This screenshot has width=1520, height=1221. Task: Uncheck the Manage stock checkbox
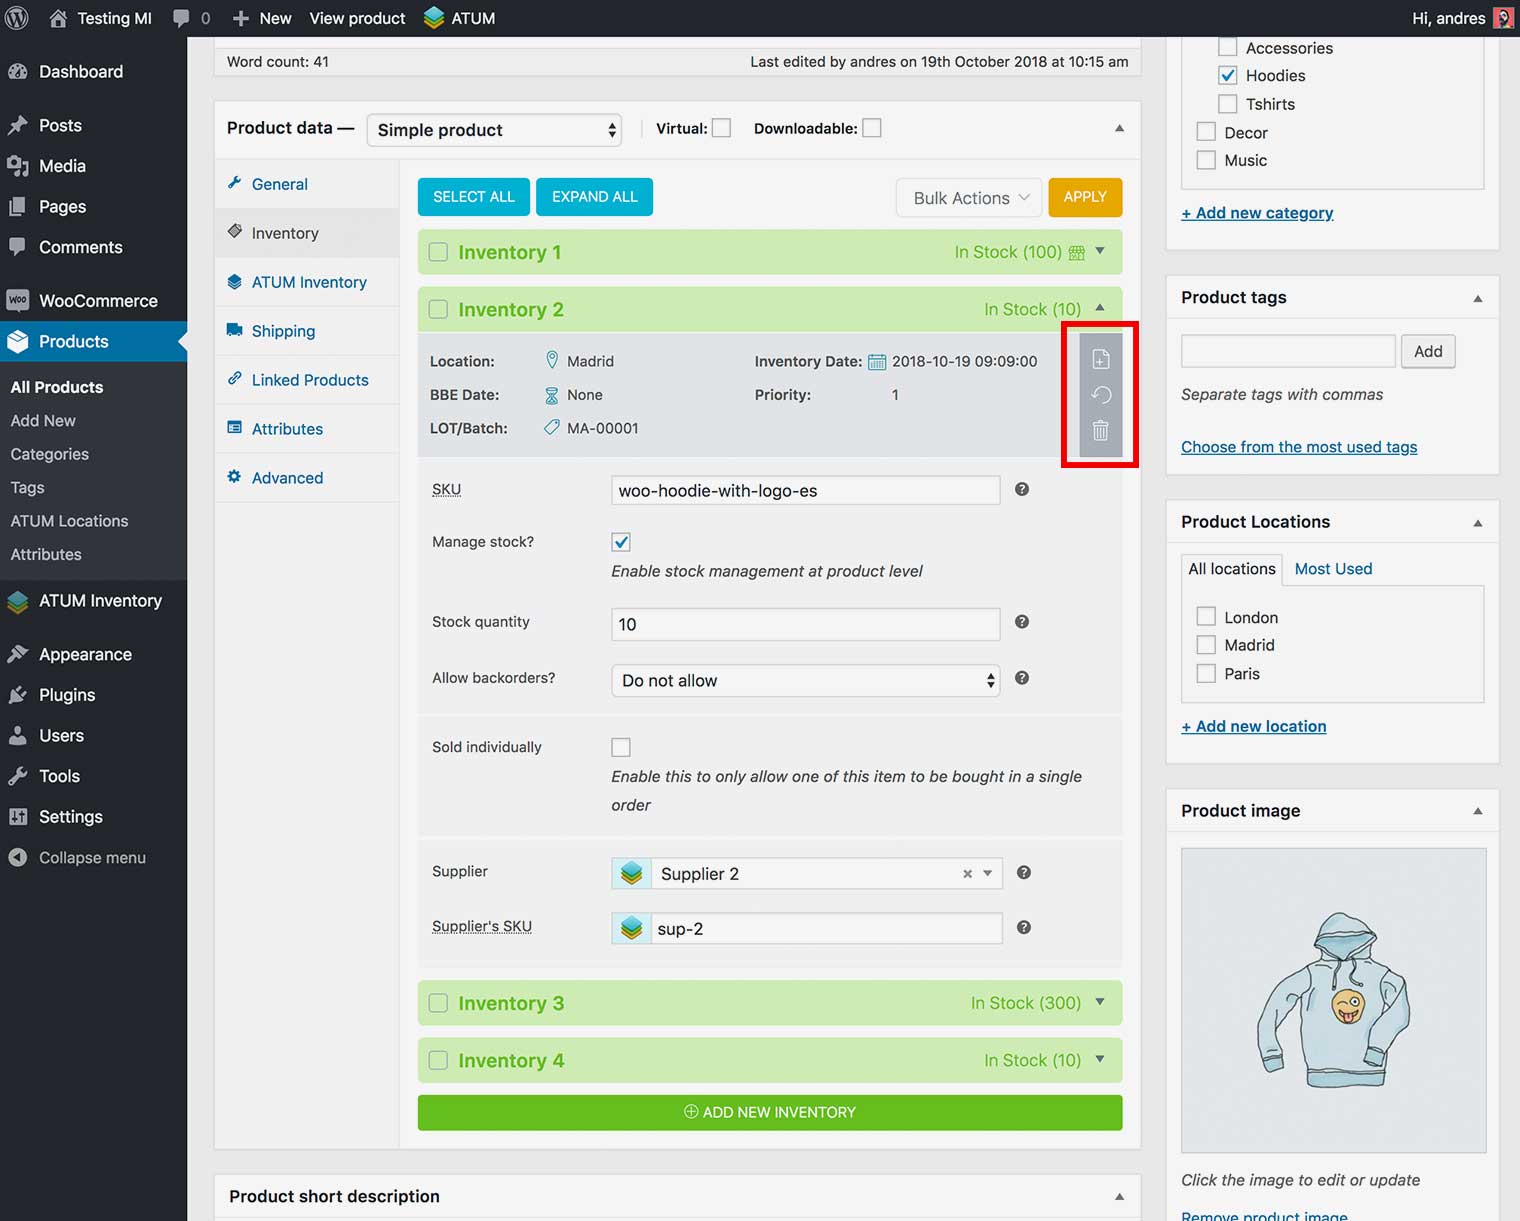[x=621, y=542]
